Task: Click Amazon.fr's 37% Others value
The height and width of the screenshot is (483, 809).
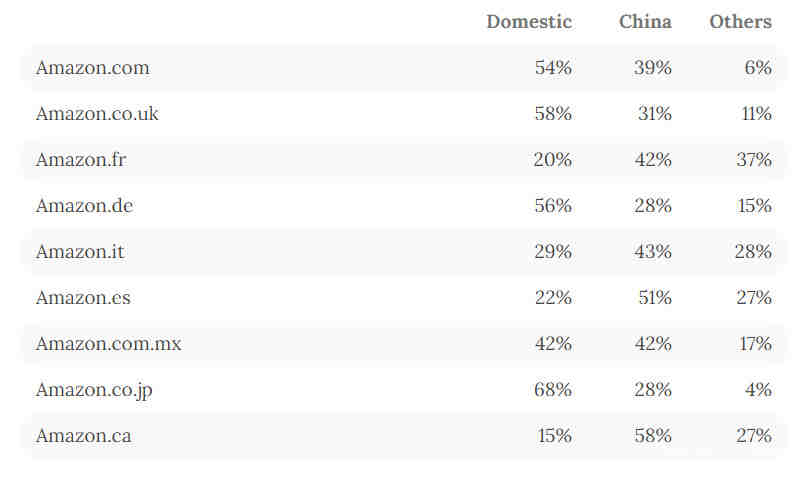Action: click(x=754, y=159)
